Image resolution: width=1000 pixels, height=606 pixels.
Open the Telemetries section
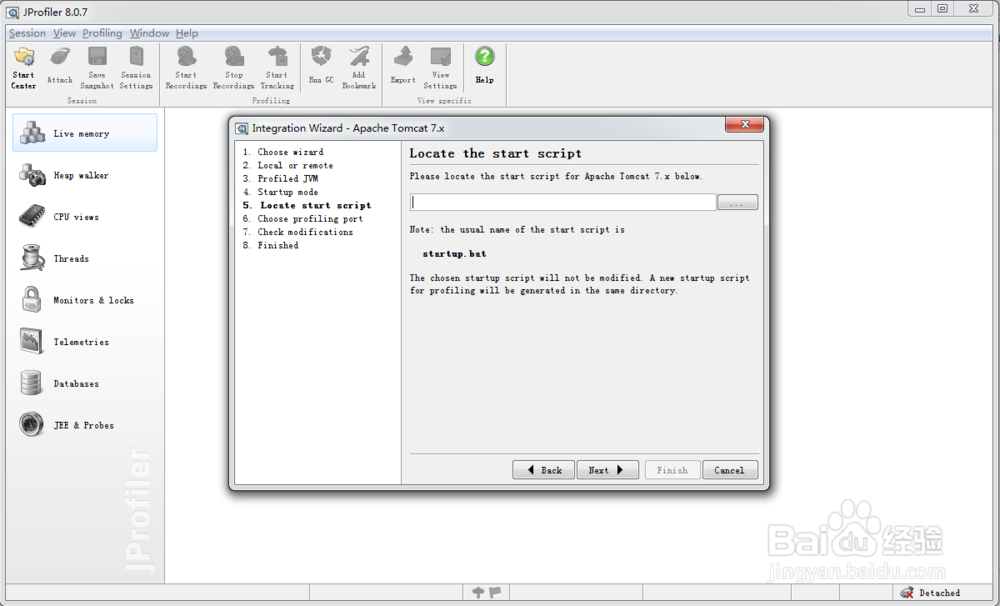click(85, 341)
